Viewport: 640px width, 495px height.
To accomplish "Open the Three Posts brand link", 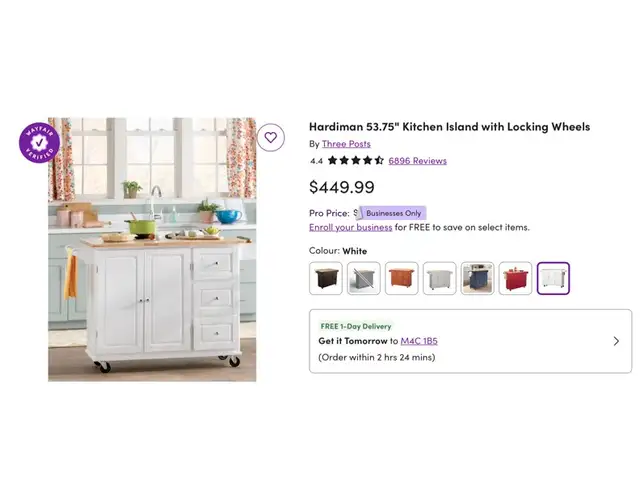I will click(x=346, y=144).
